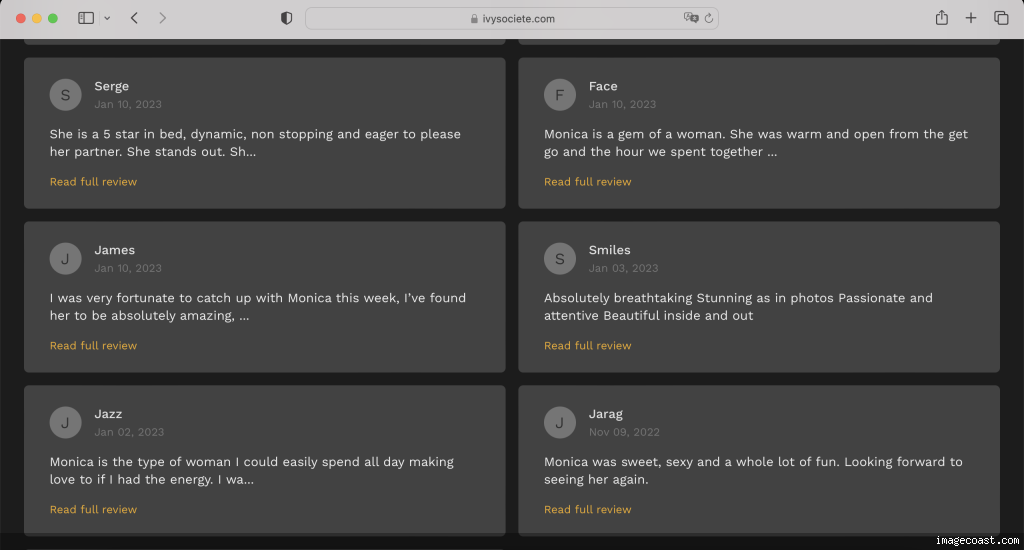Read full review from Jarag
Viewport: 1024px width, 550px height.
[588, 510]
